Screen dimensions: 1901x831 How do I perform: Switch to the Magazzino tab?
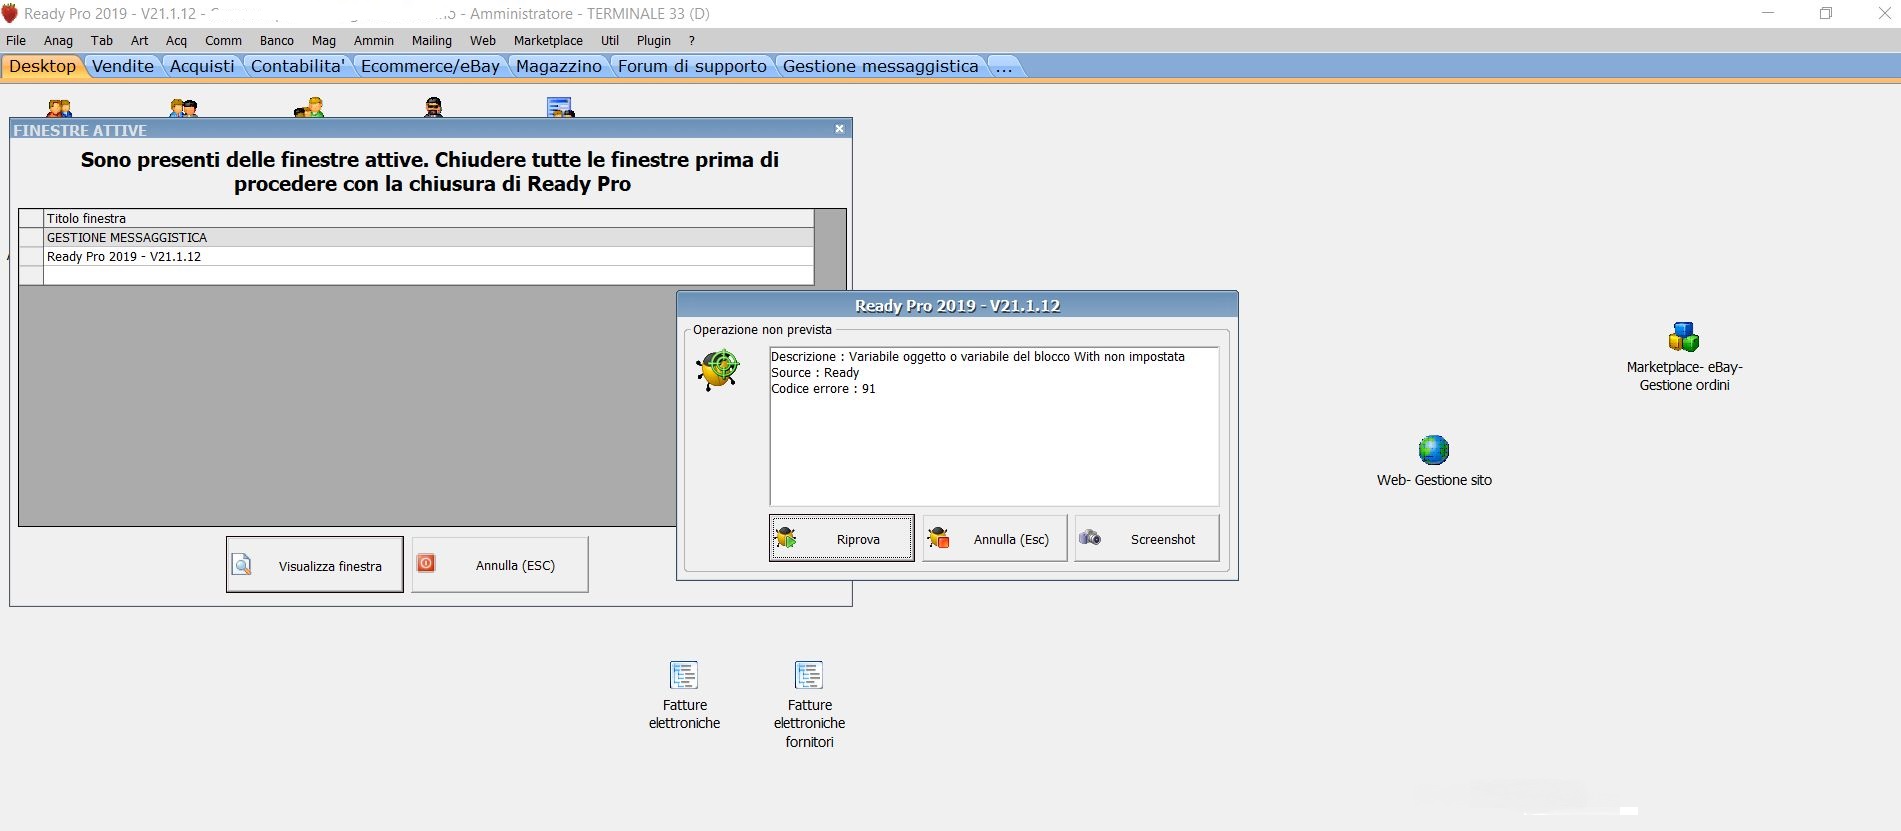coord(559,66)
